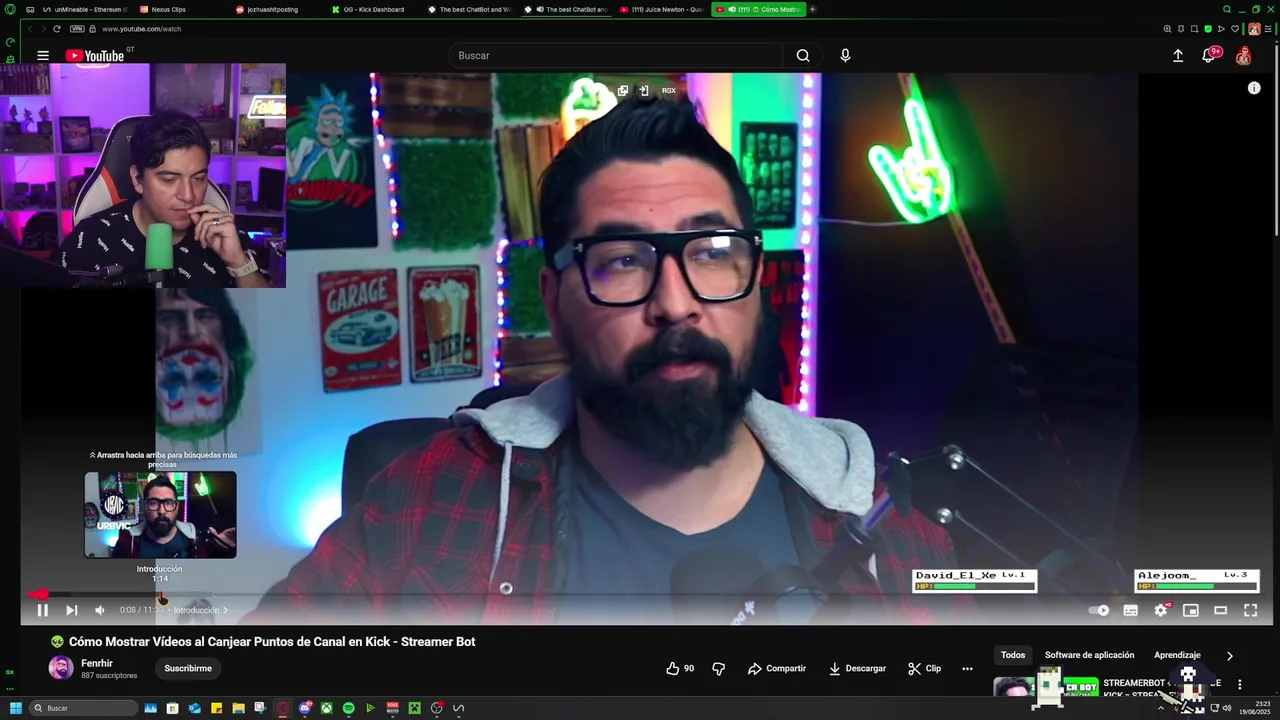Mute the video volume

(100, 610)
